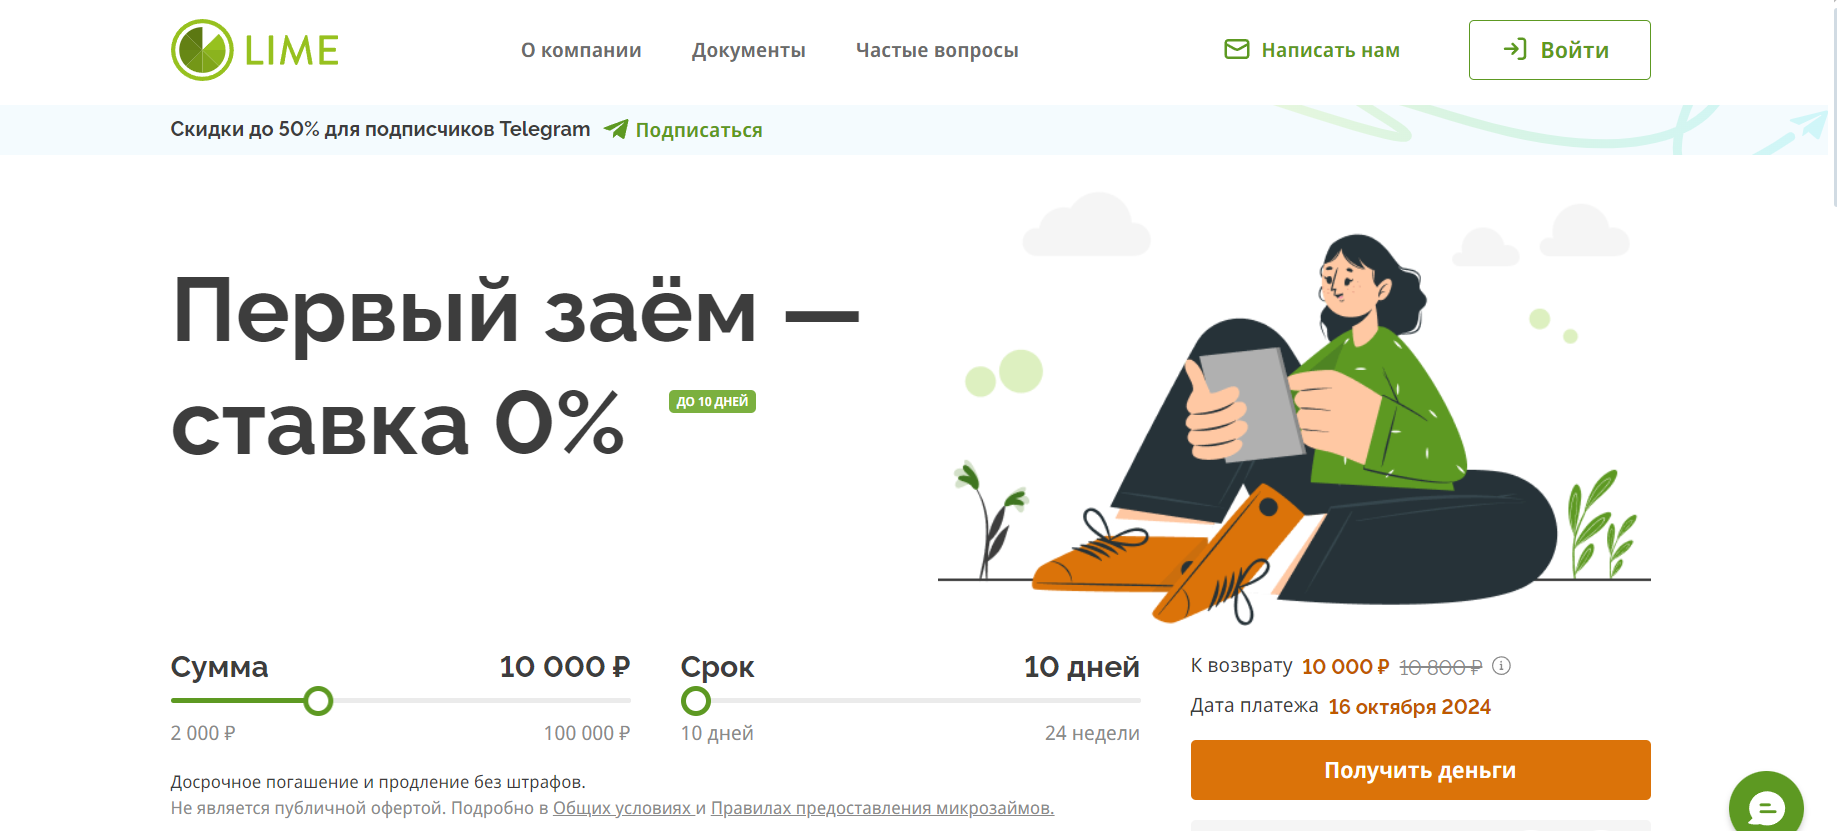The image size is (1837, 831).
Task: Open the О компании menu item
Action: (x=581, y=50)
